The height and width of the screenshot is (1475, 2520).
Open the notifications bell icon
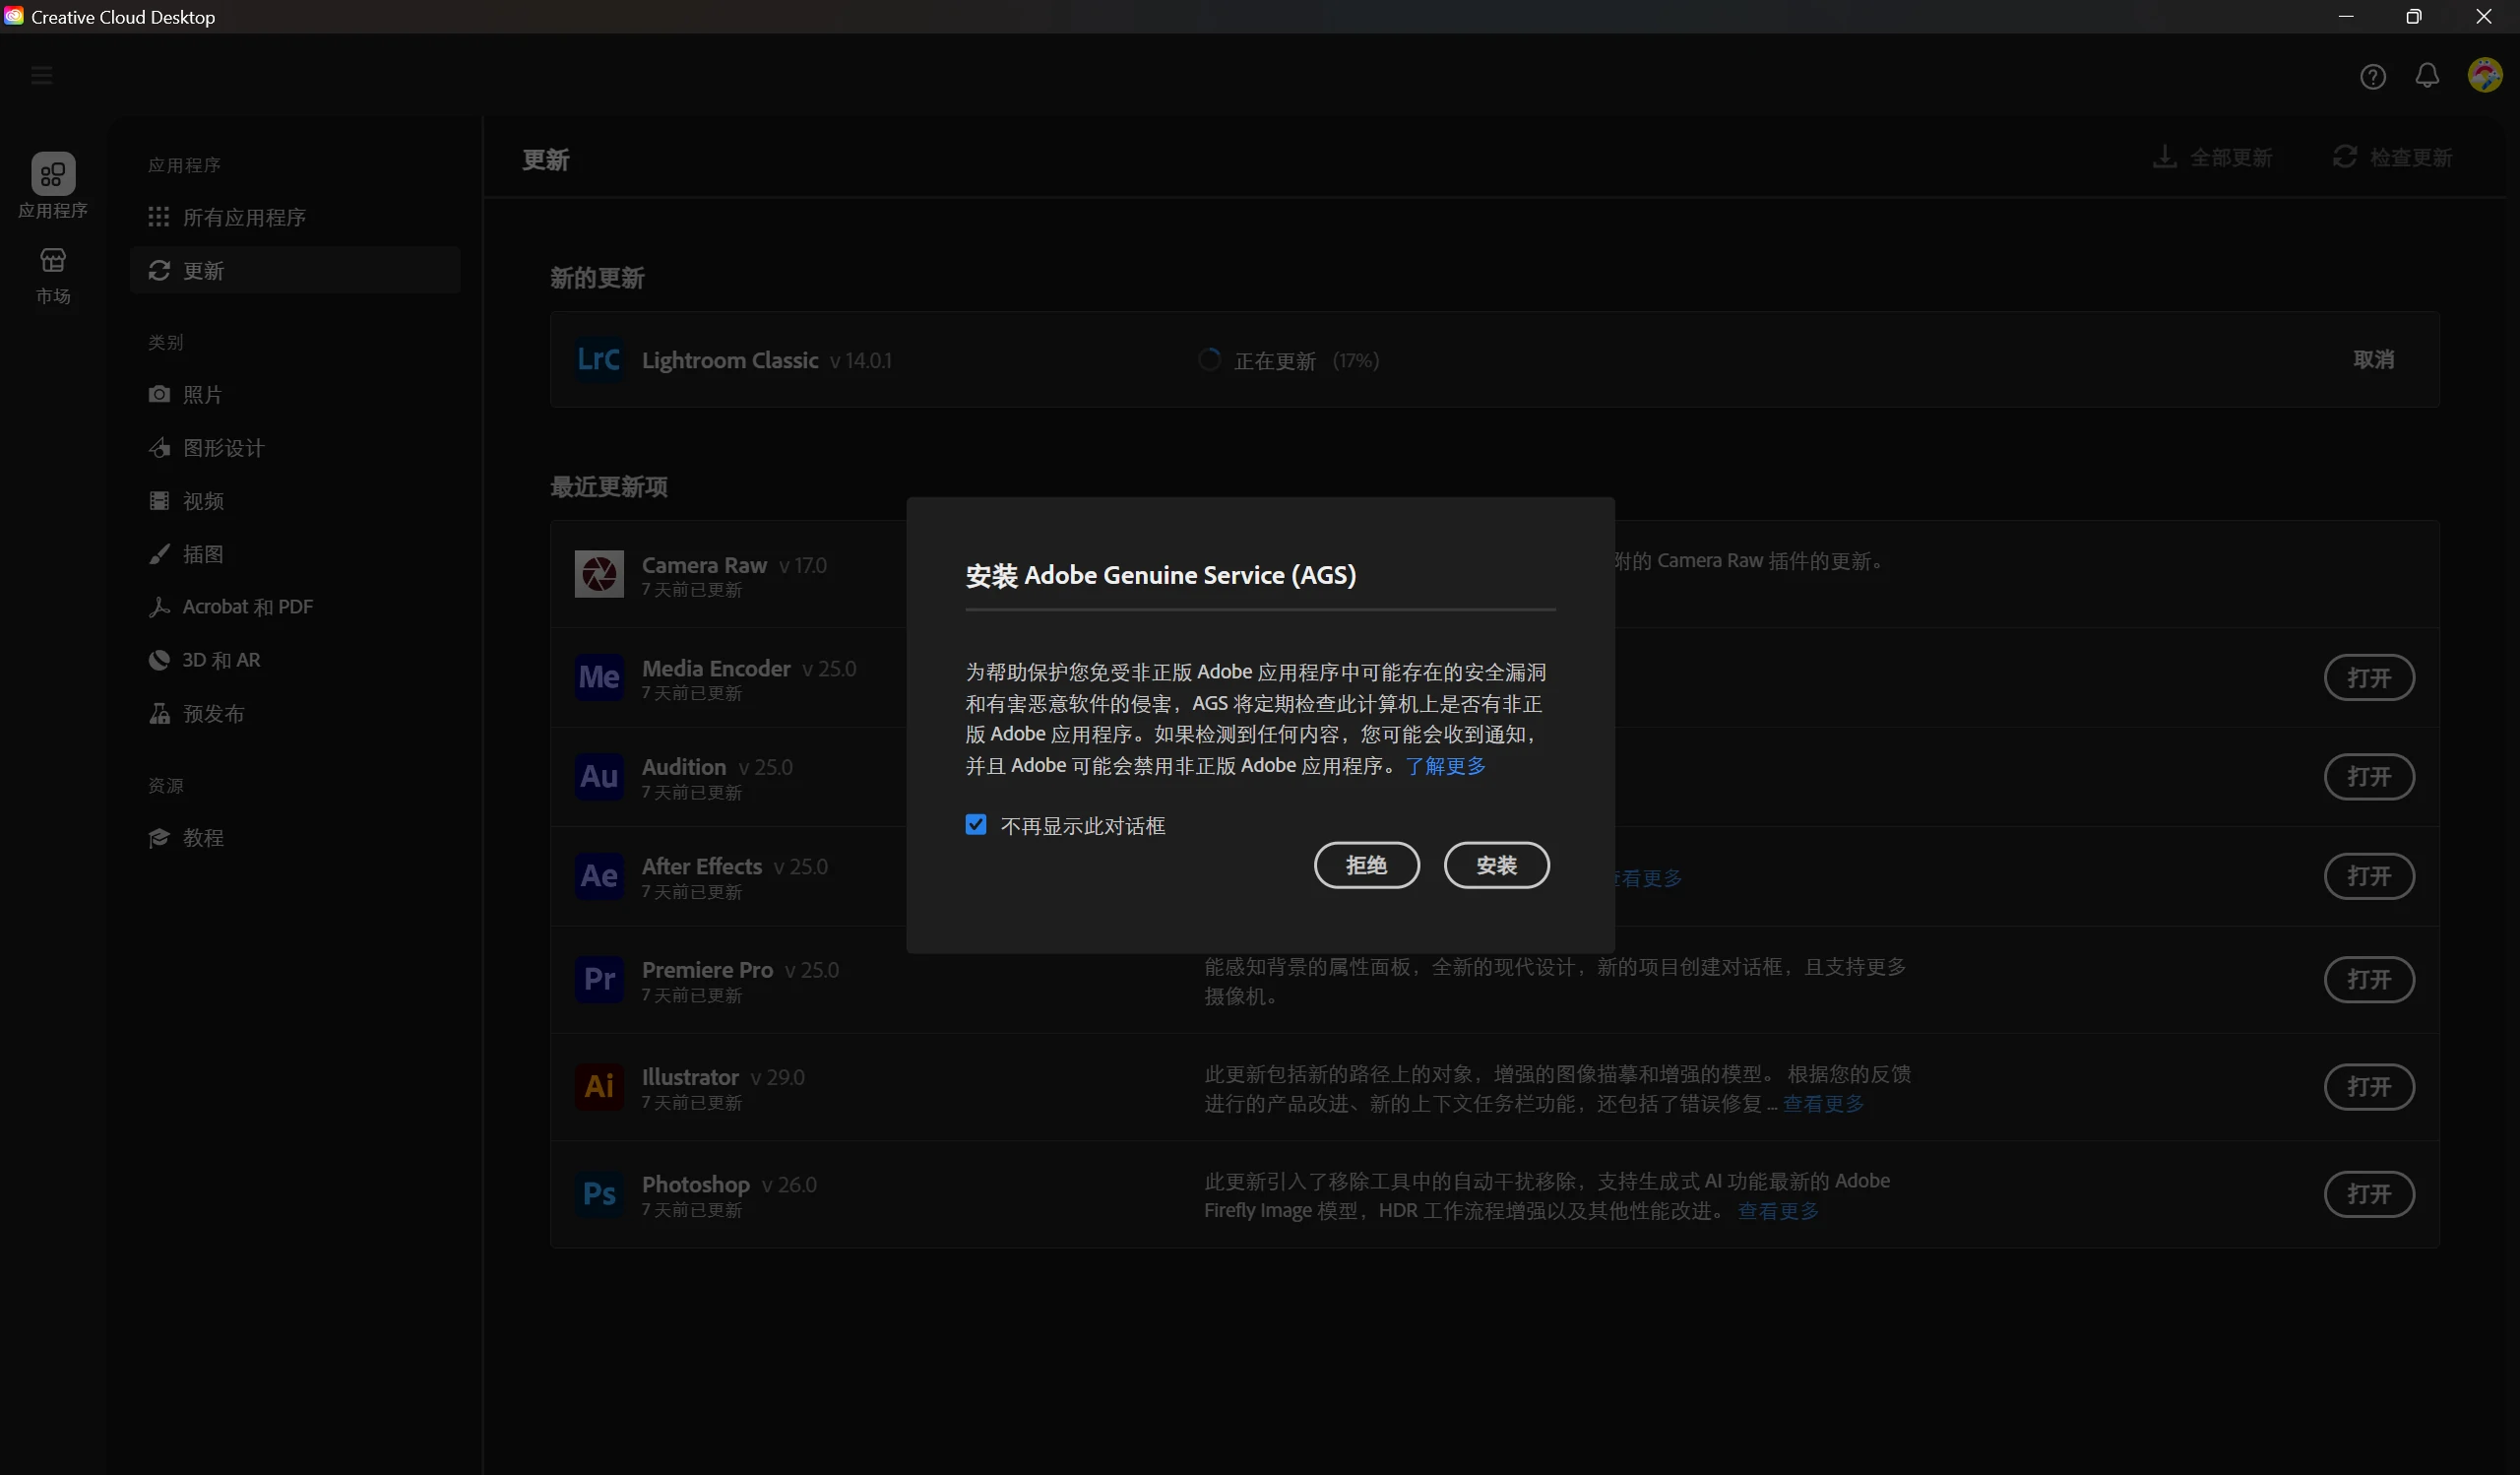tap(2427, 76)
